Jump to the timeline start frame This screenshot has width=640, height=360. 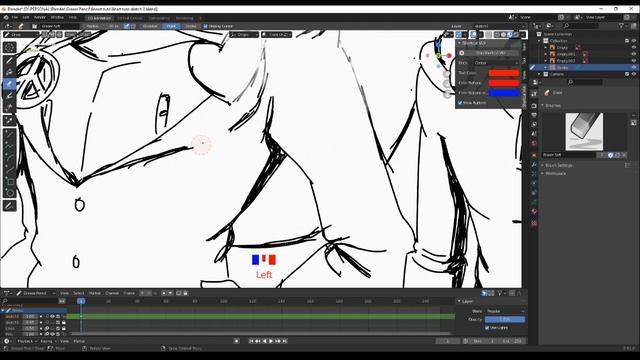click(x=251, y=341)
